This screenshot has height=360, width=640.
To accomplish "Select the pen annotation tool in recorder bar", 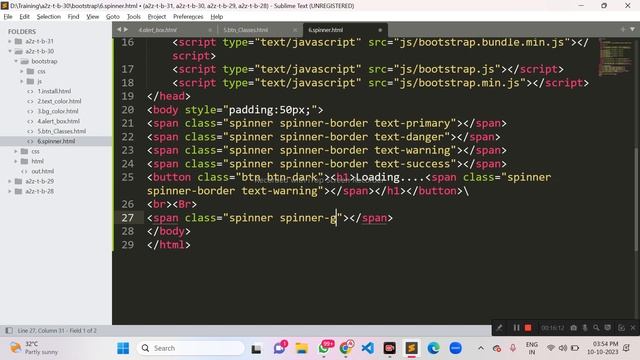I will 499,327.
